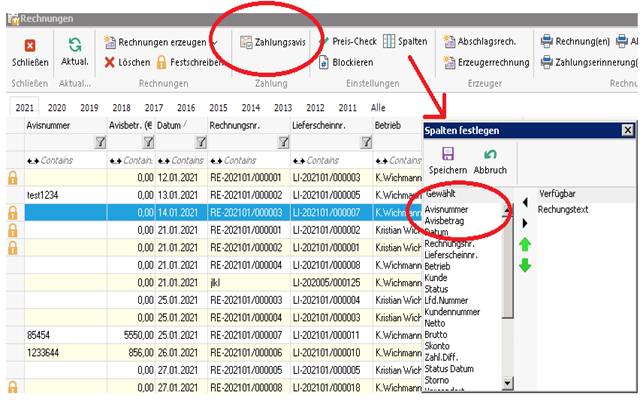The image size is (640, 408).
Task: Refresh the list with Aktual.
Action: [x=75, y=45]
